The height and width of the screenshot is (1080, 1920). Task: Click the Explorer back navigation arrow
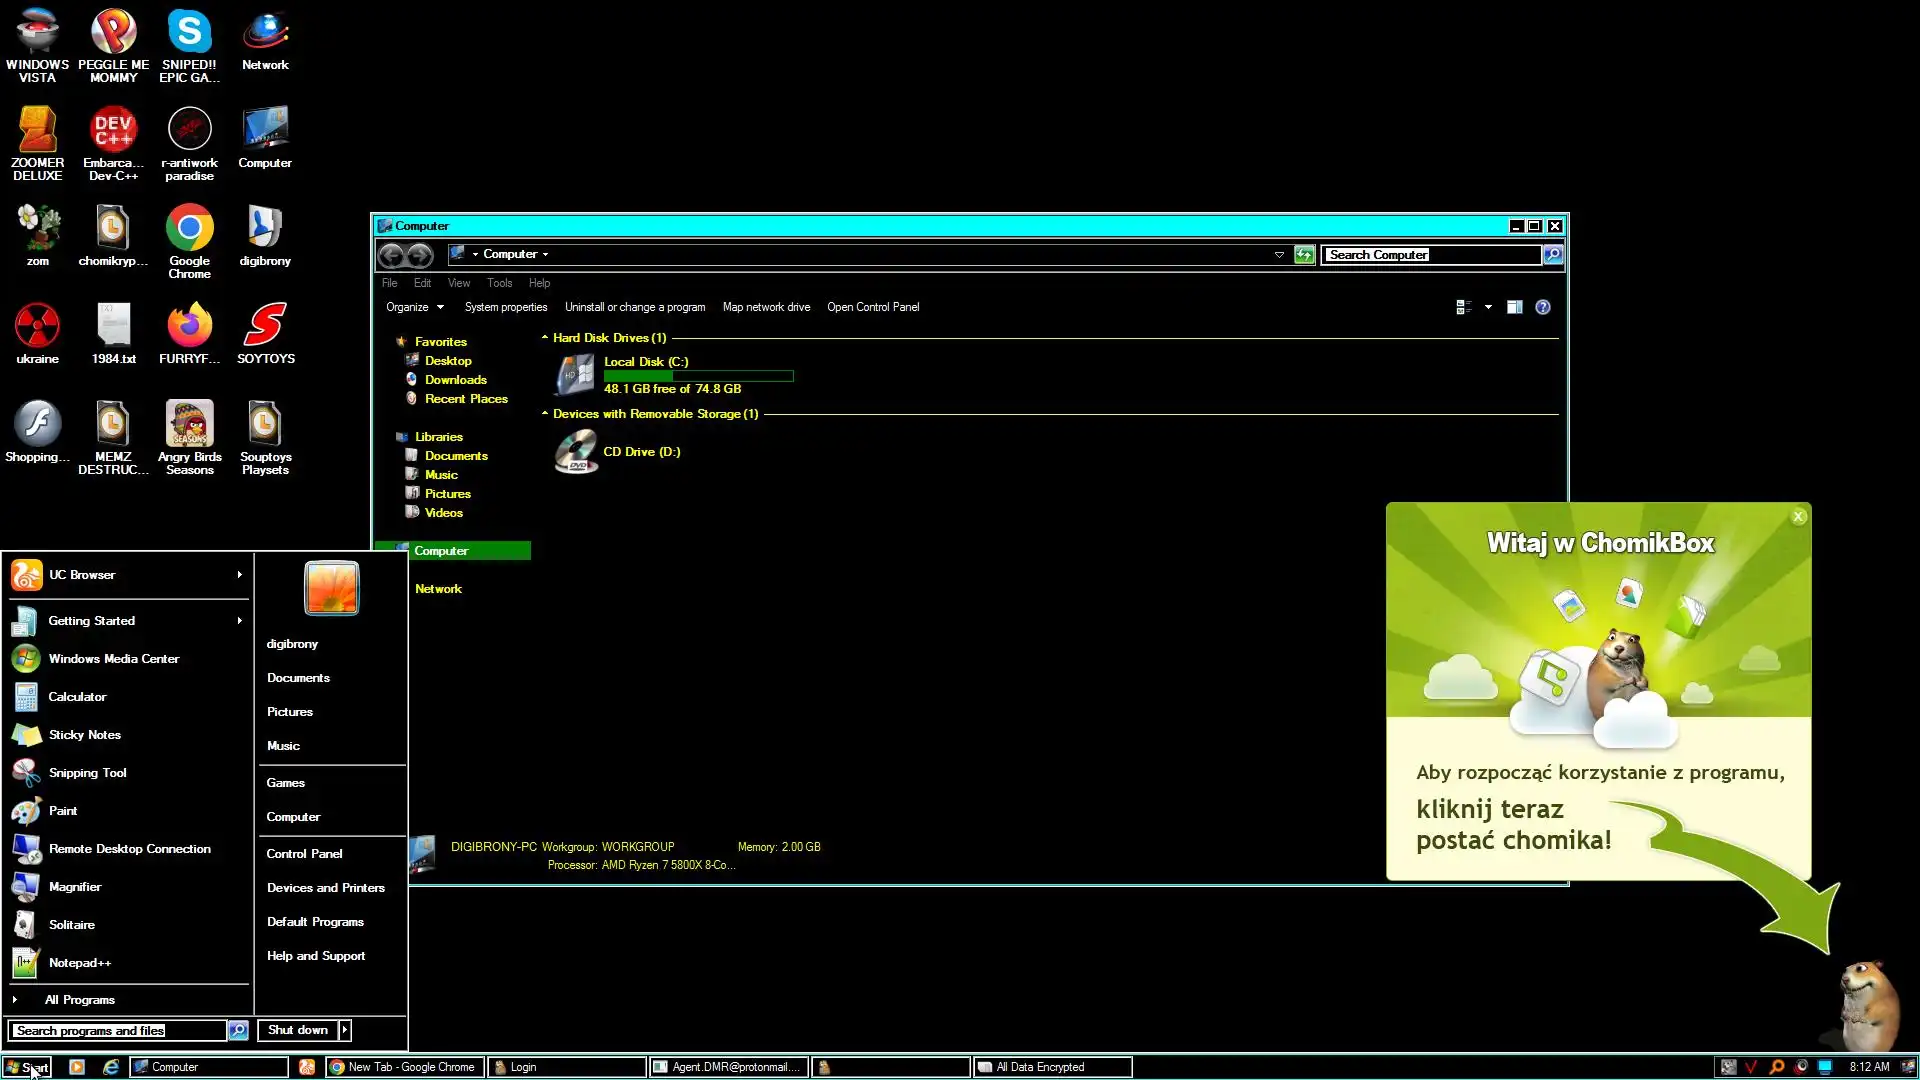[x=391, y=255]
